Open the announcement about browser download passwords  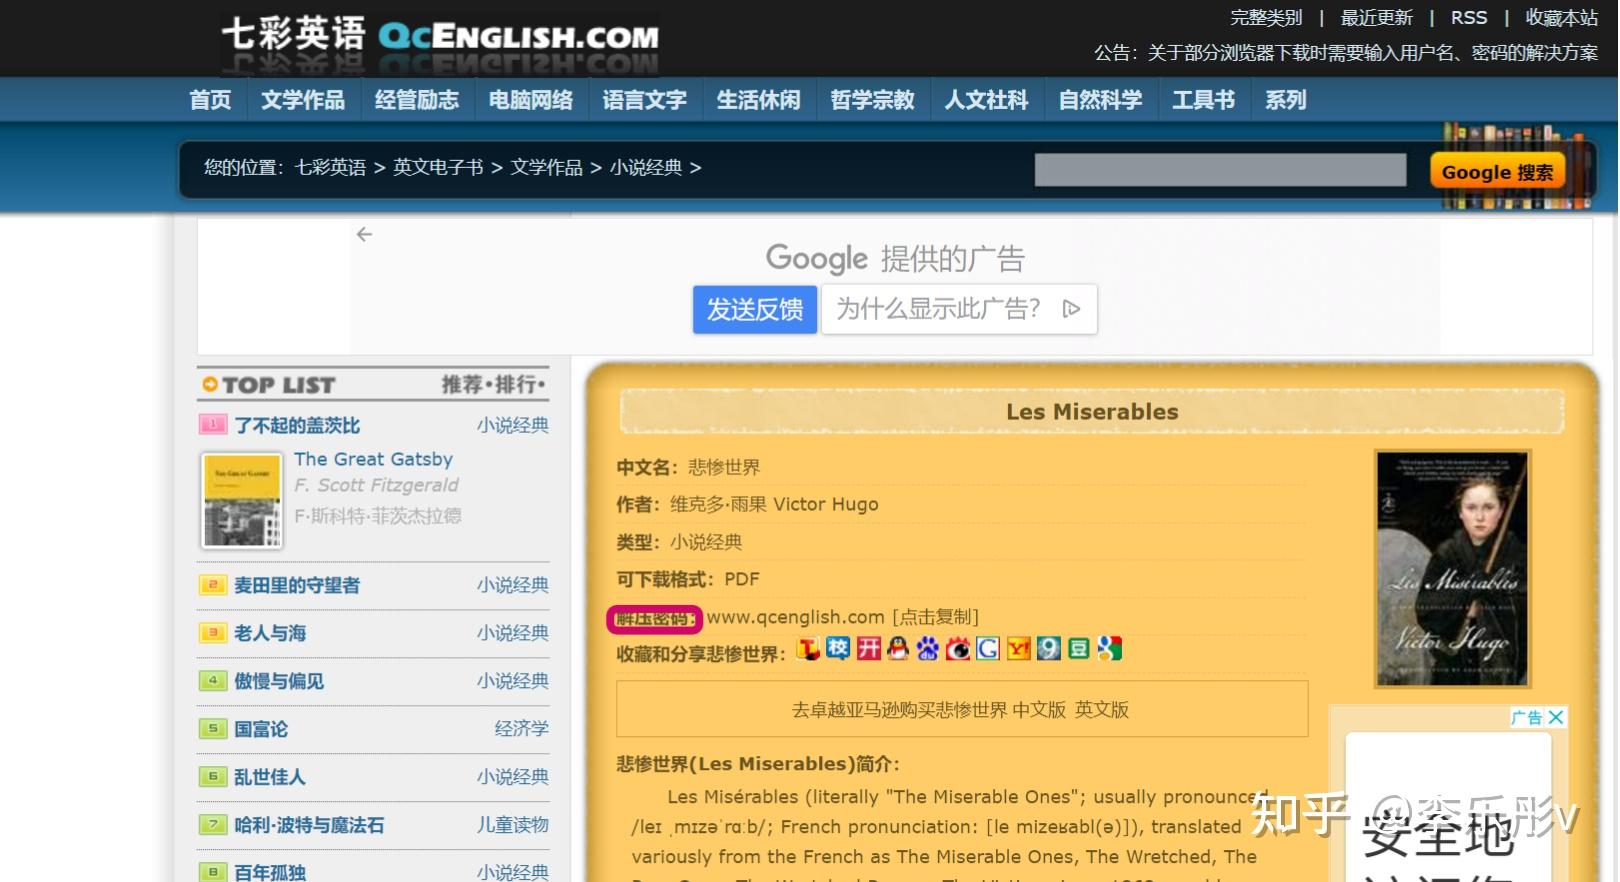point(1372,53)
